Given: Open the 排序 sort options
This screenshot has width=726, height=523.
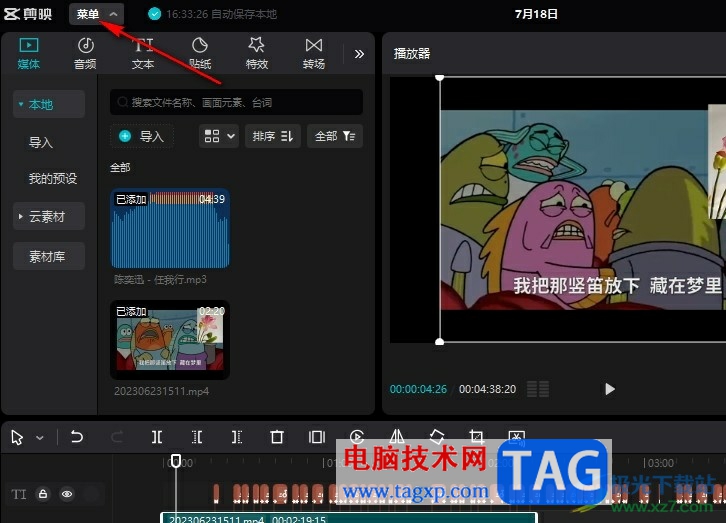Looking at the screenshot, I should [x=273, y=136].
